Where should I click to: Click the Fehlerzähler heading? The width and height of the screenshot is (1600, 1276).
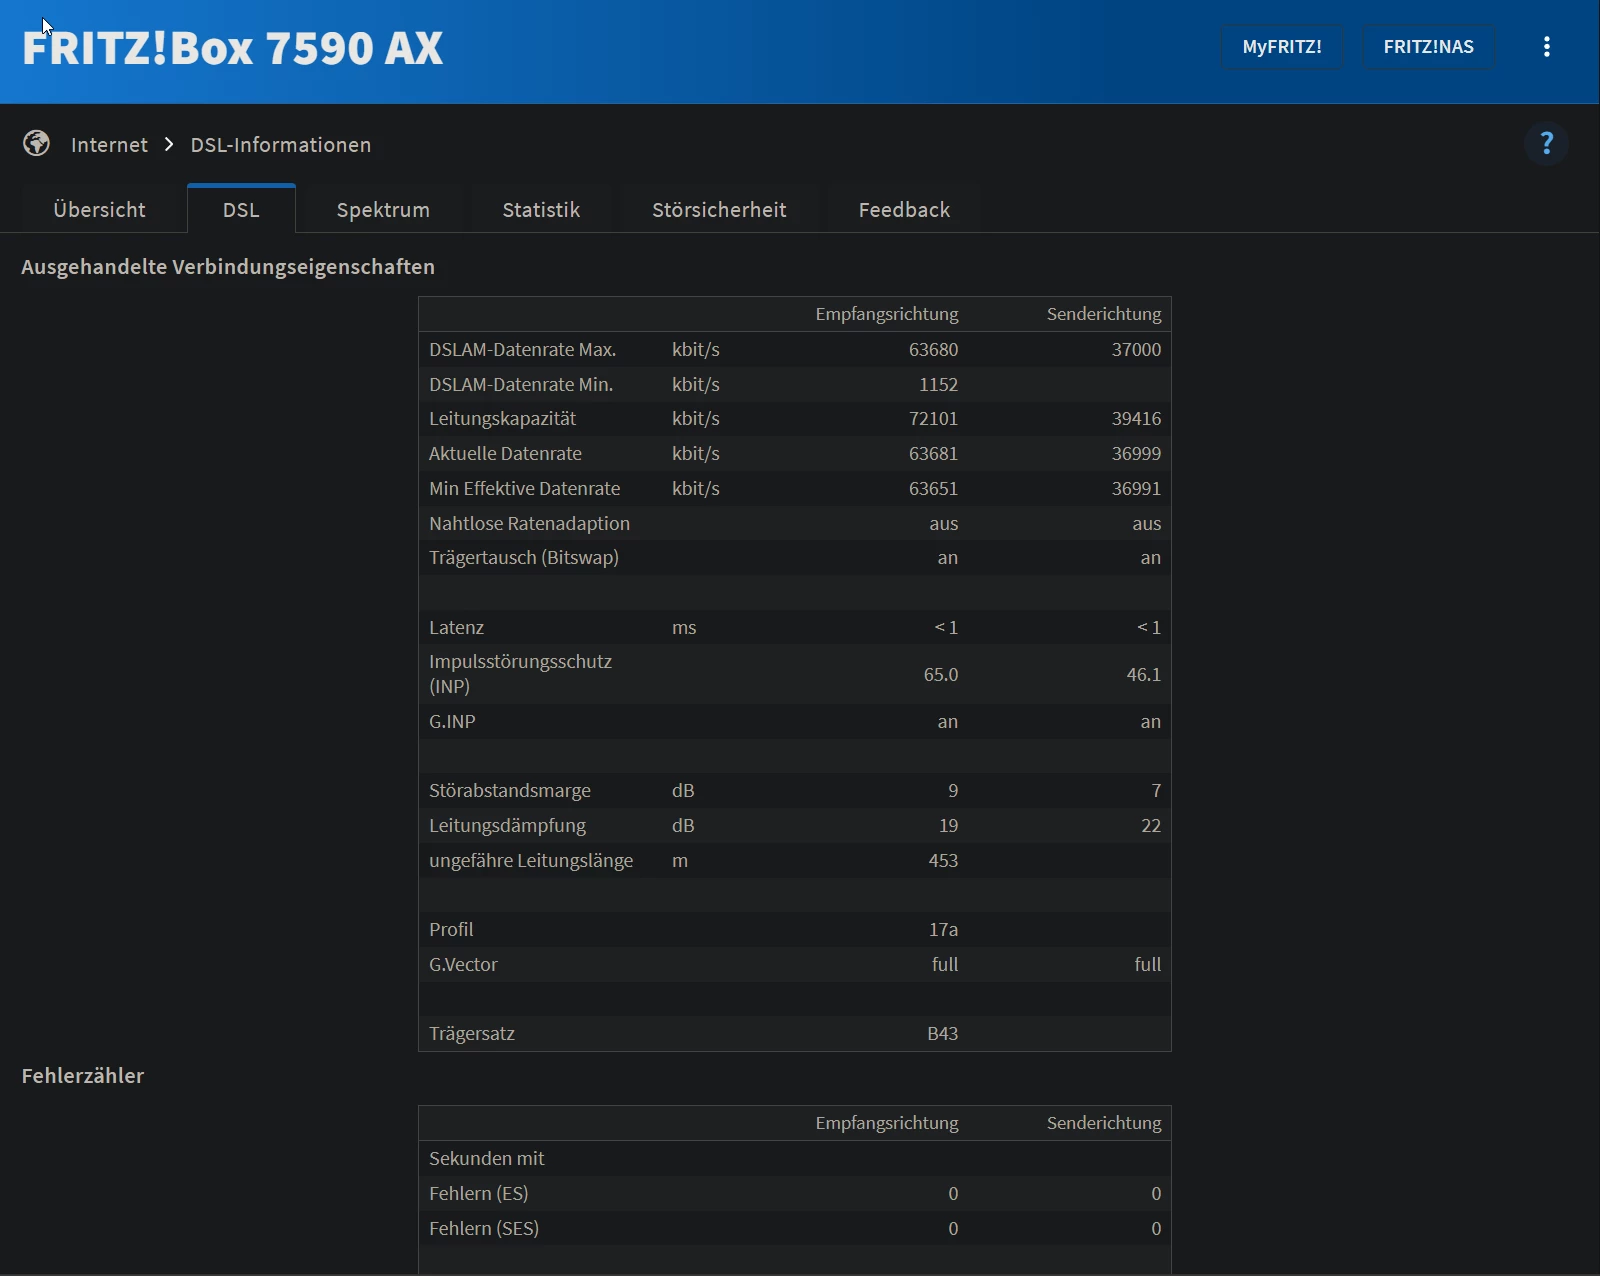[83, 1076]
